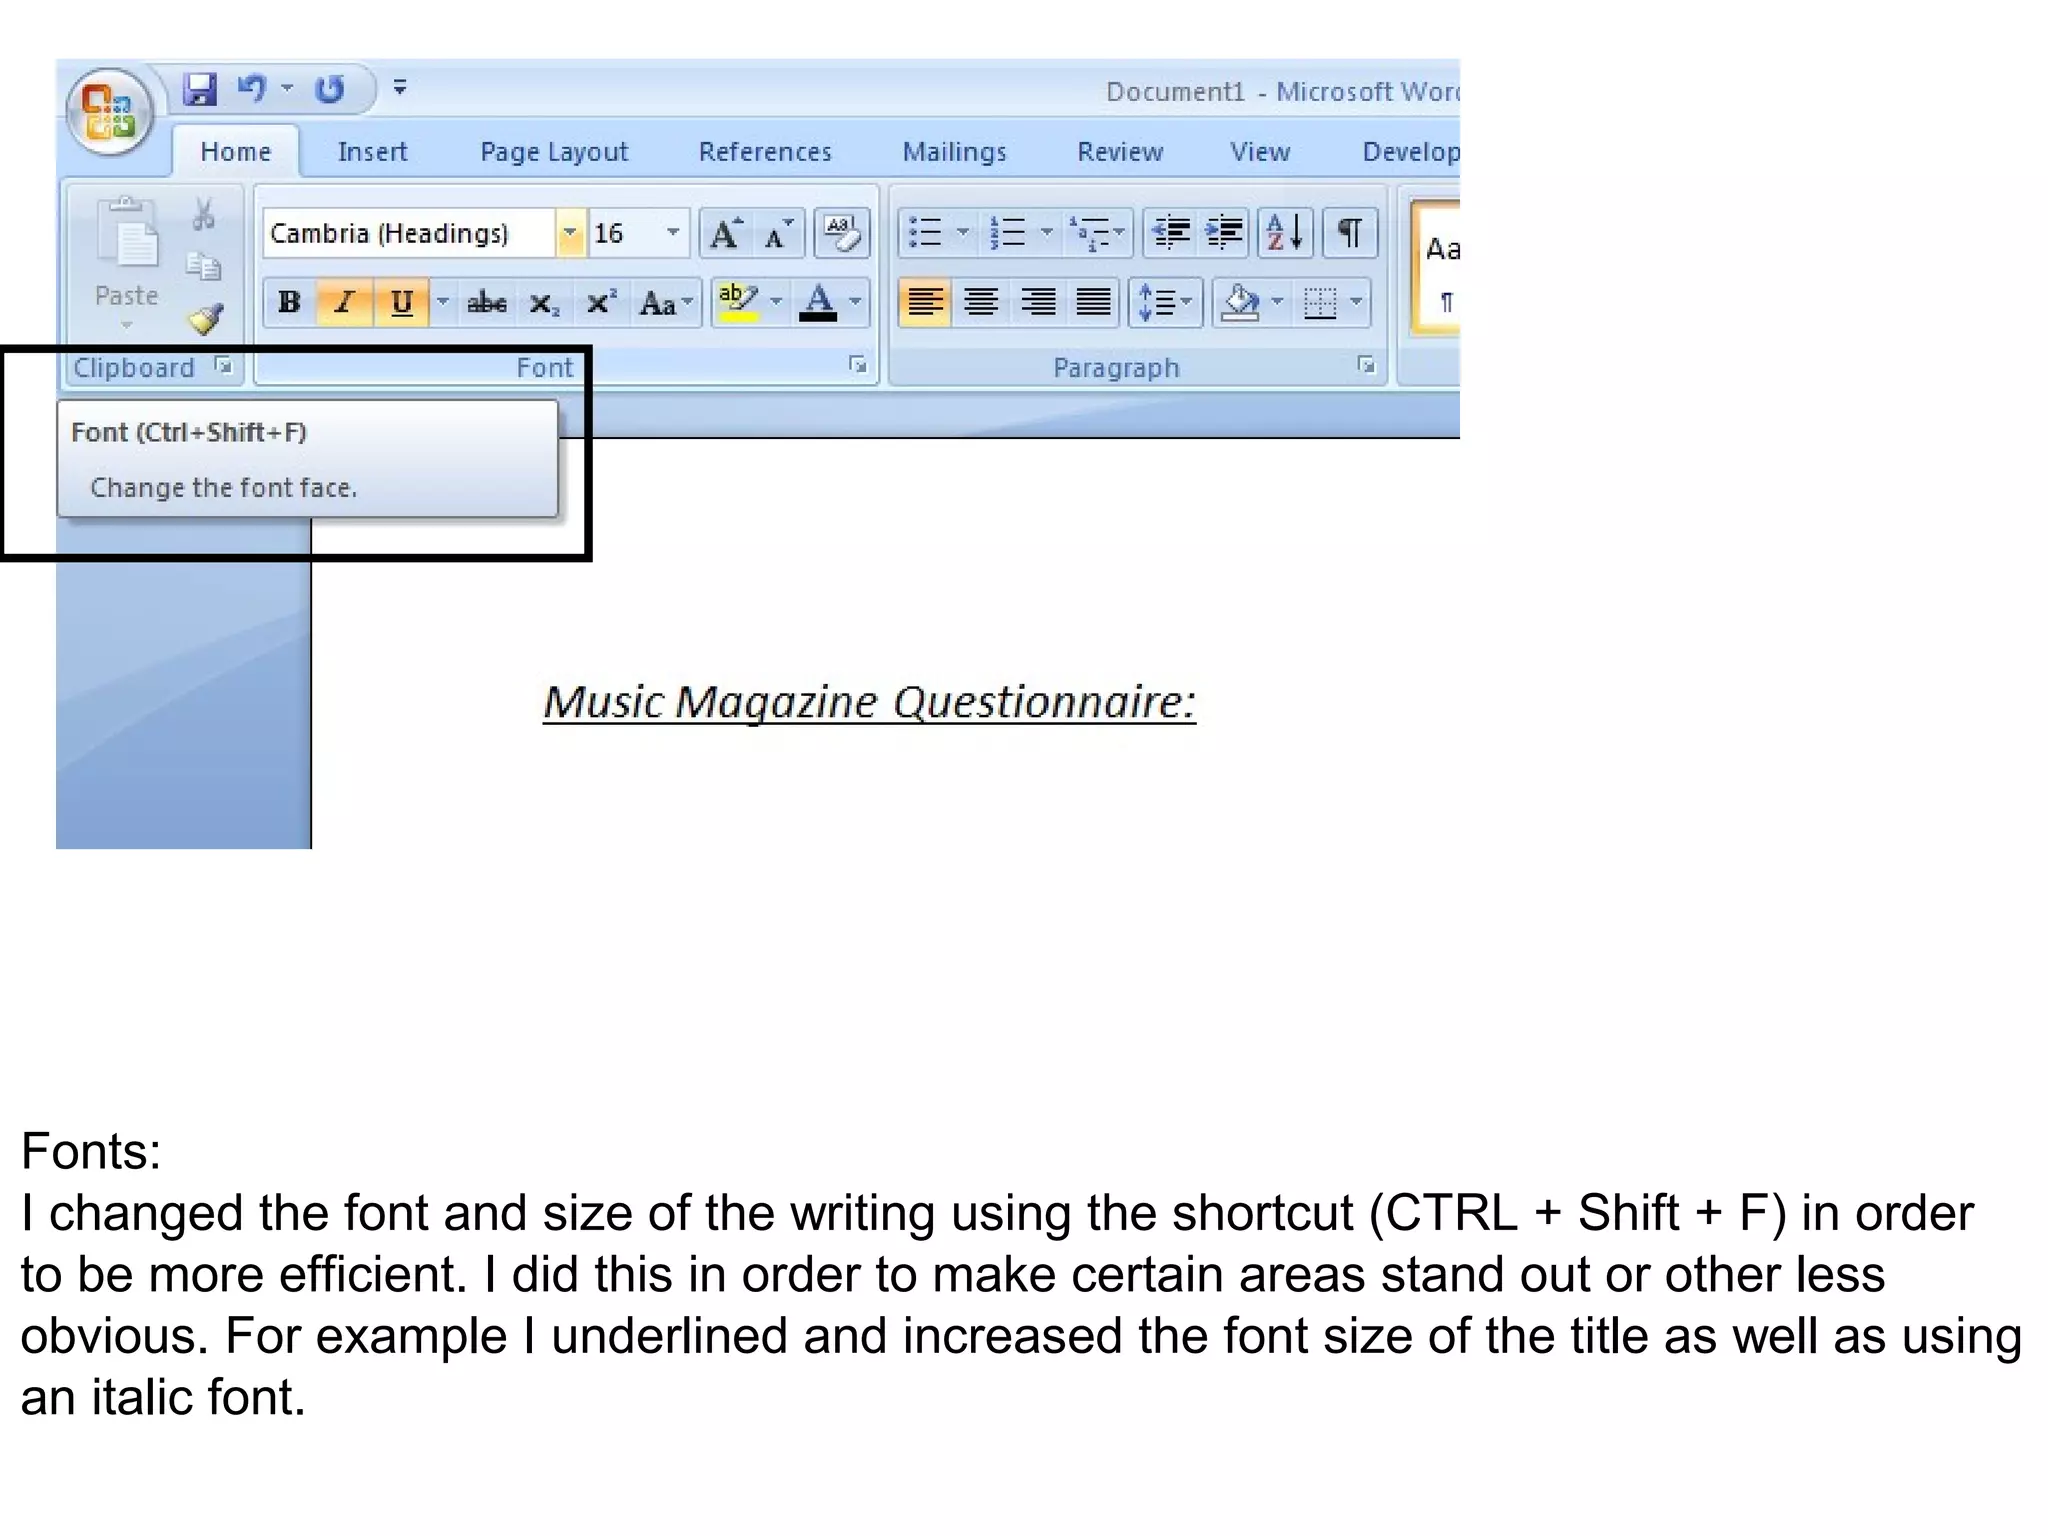Click the Office button orb
The width and height of the screenshot is (2048, 1536).
[x=110, y=112]
